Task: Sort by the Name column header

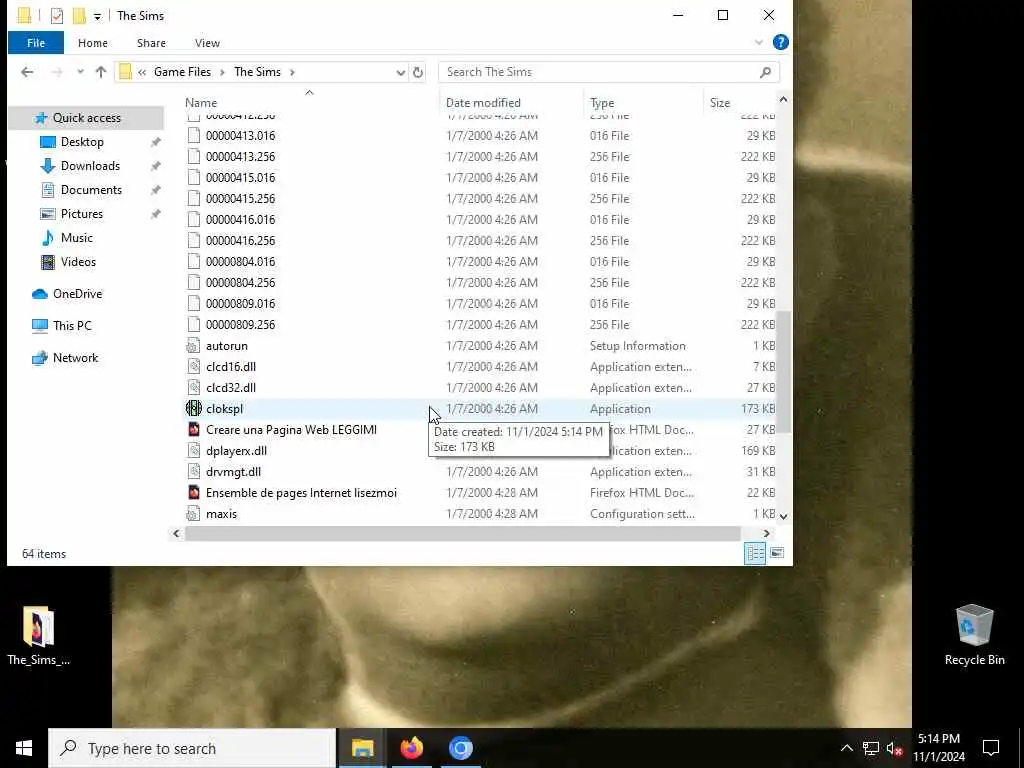Action: [200, 103]
